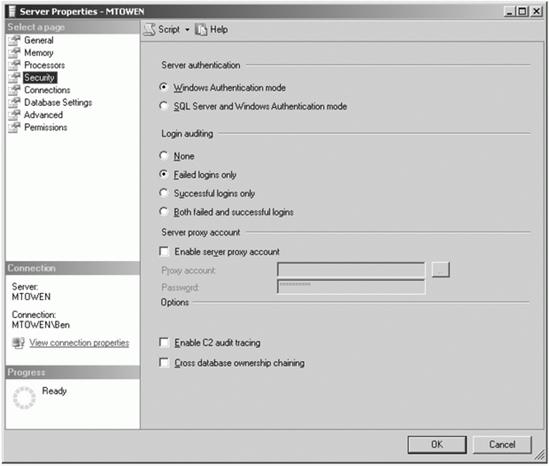Click the Memory page icon

pos(14,53)
